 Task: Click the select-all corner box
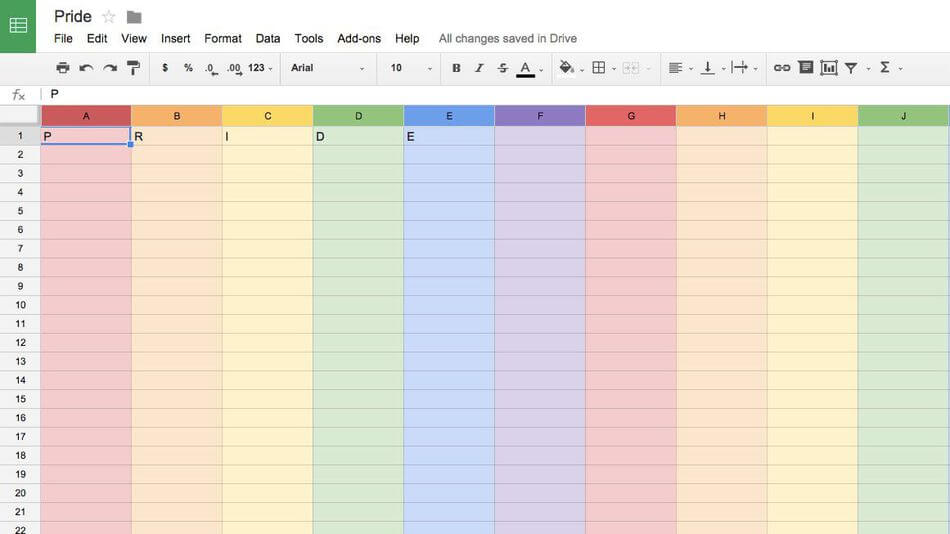click(20, 115)
